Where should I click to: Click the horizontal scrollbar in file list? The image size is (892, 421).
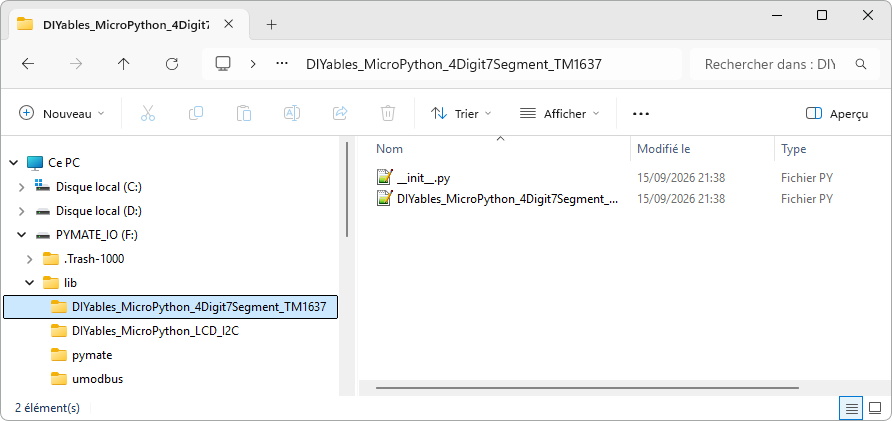pos(587,388)
